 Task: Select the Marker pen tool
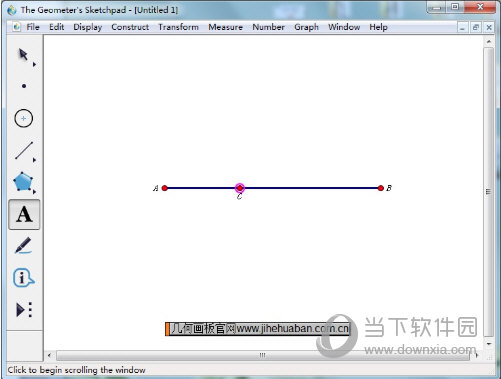tap(23, 246)
